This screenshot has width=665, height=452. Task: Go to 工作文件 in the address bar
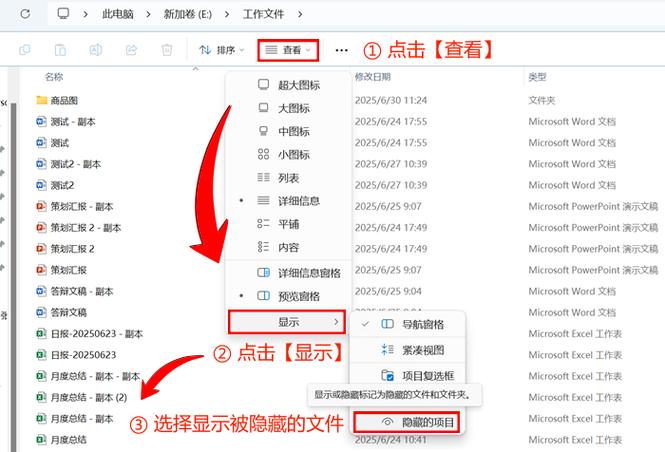[x=263, y=14]
